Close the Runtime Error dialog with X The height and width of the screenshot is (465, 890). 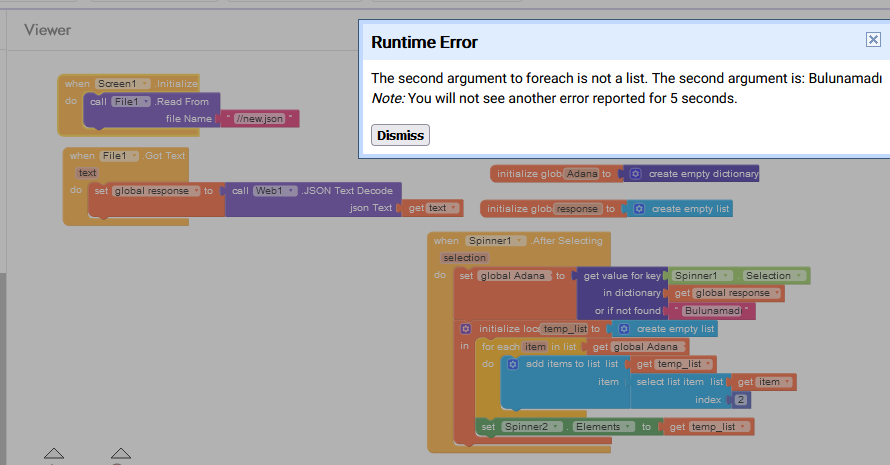(x=873, y=40)
